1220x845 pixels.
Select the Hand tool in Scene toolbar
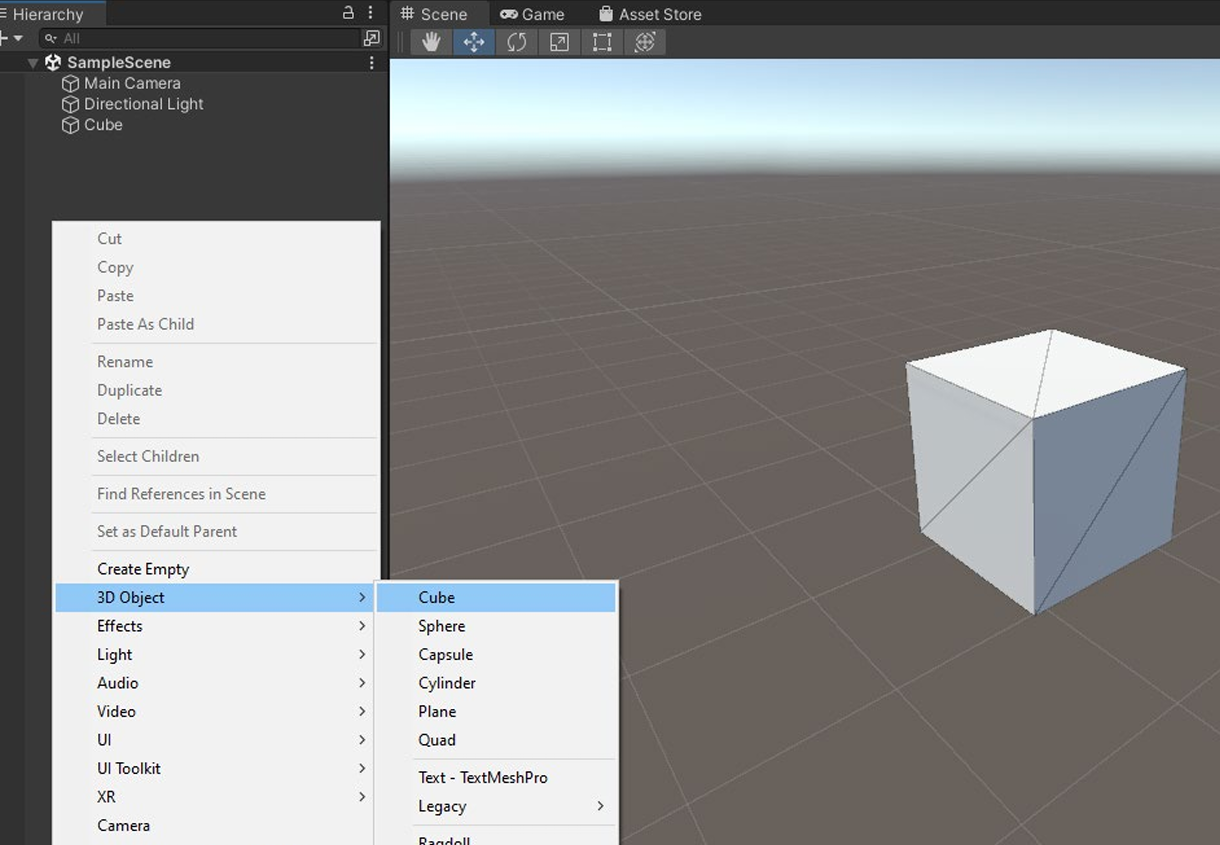431,42
